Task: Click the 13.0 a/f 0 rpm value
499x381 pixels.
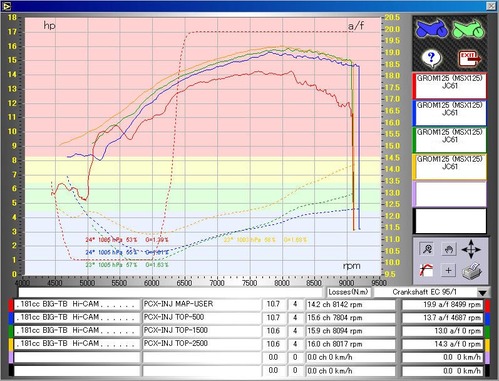Action: point(443,331)
